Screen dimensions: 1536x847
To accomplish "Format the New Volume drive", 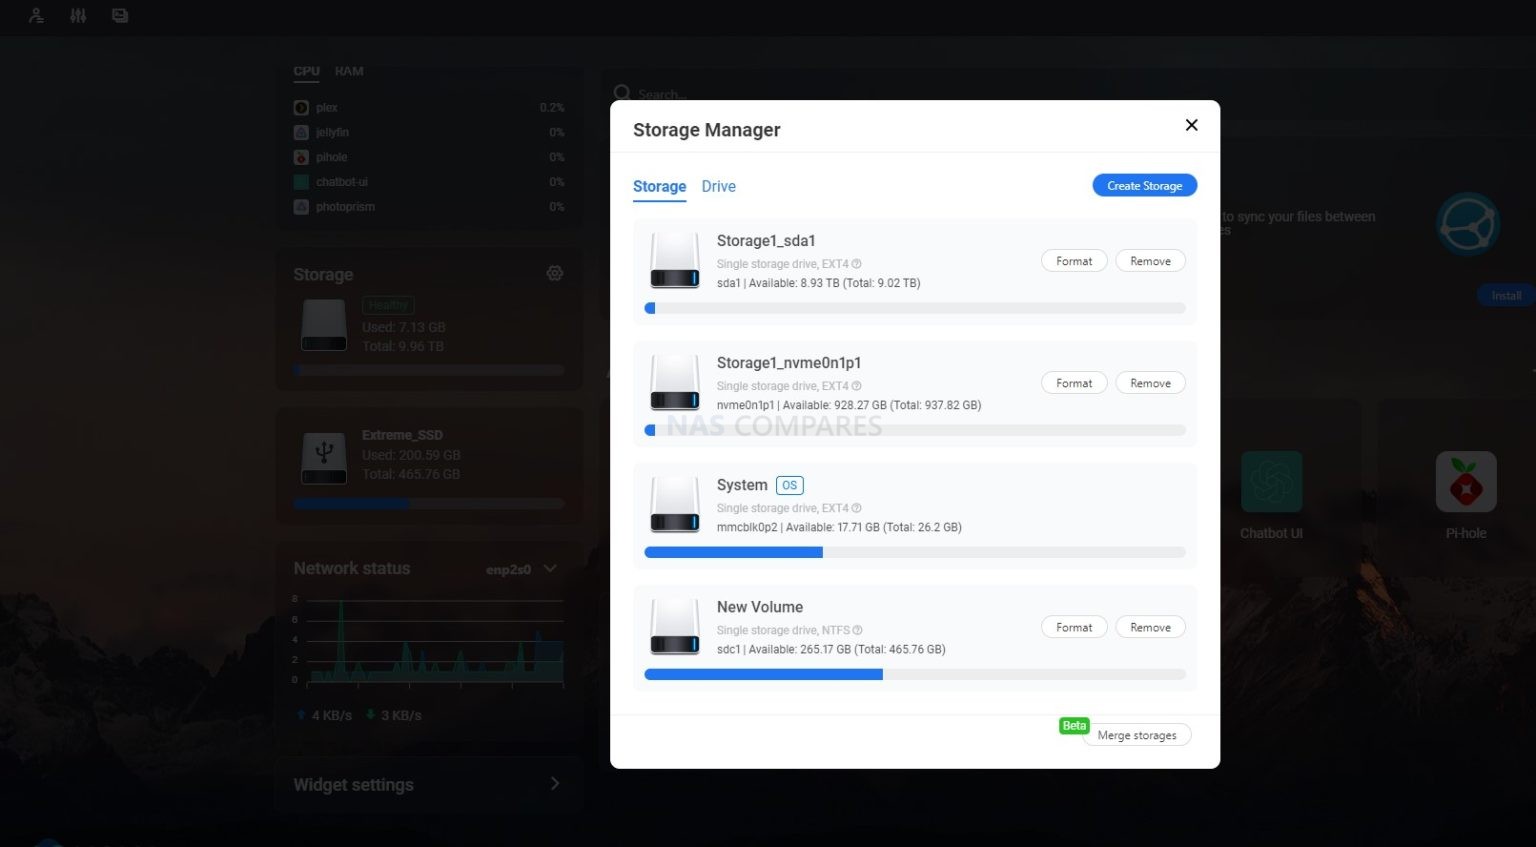I will [1073, 627].
